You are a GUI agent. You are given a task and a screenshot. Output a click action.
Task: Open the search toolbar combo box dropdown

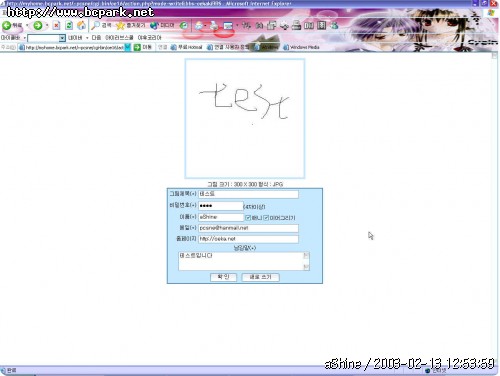[62, 38]
